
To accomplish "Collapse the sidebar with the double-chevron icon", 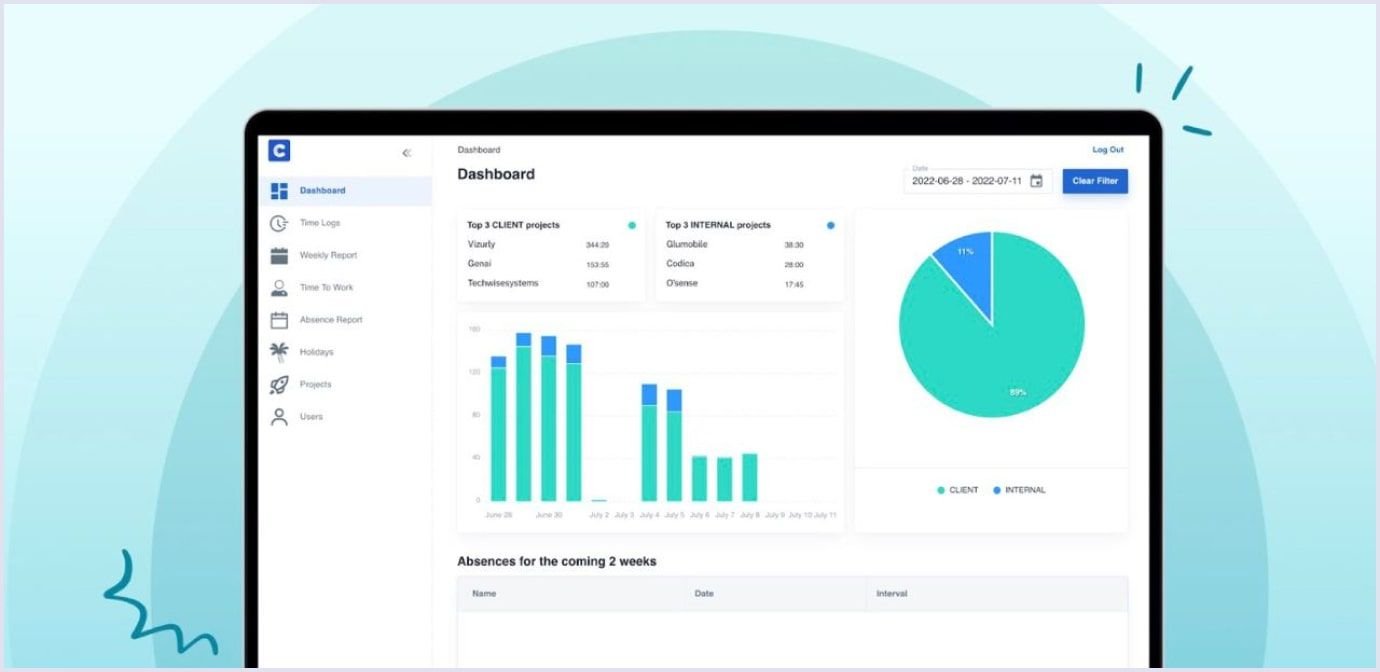I will 406,153.
